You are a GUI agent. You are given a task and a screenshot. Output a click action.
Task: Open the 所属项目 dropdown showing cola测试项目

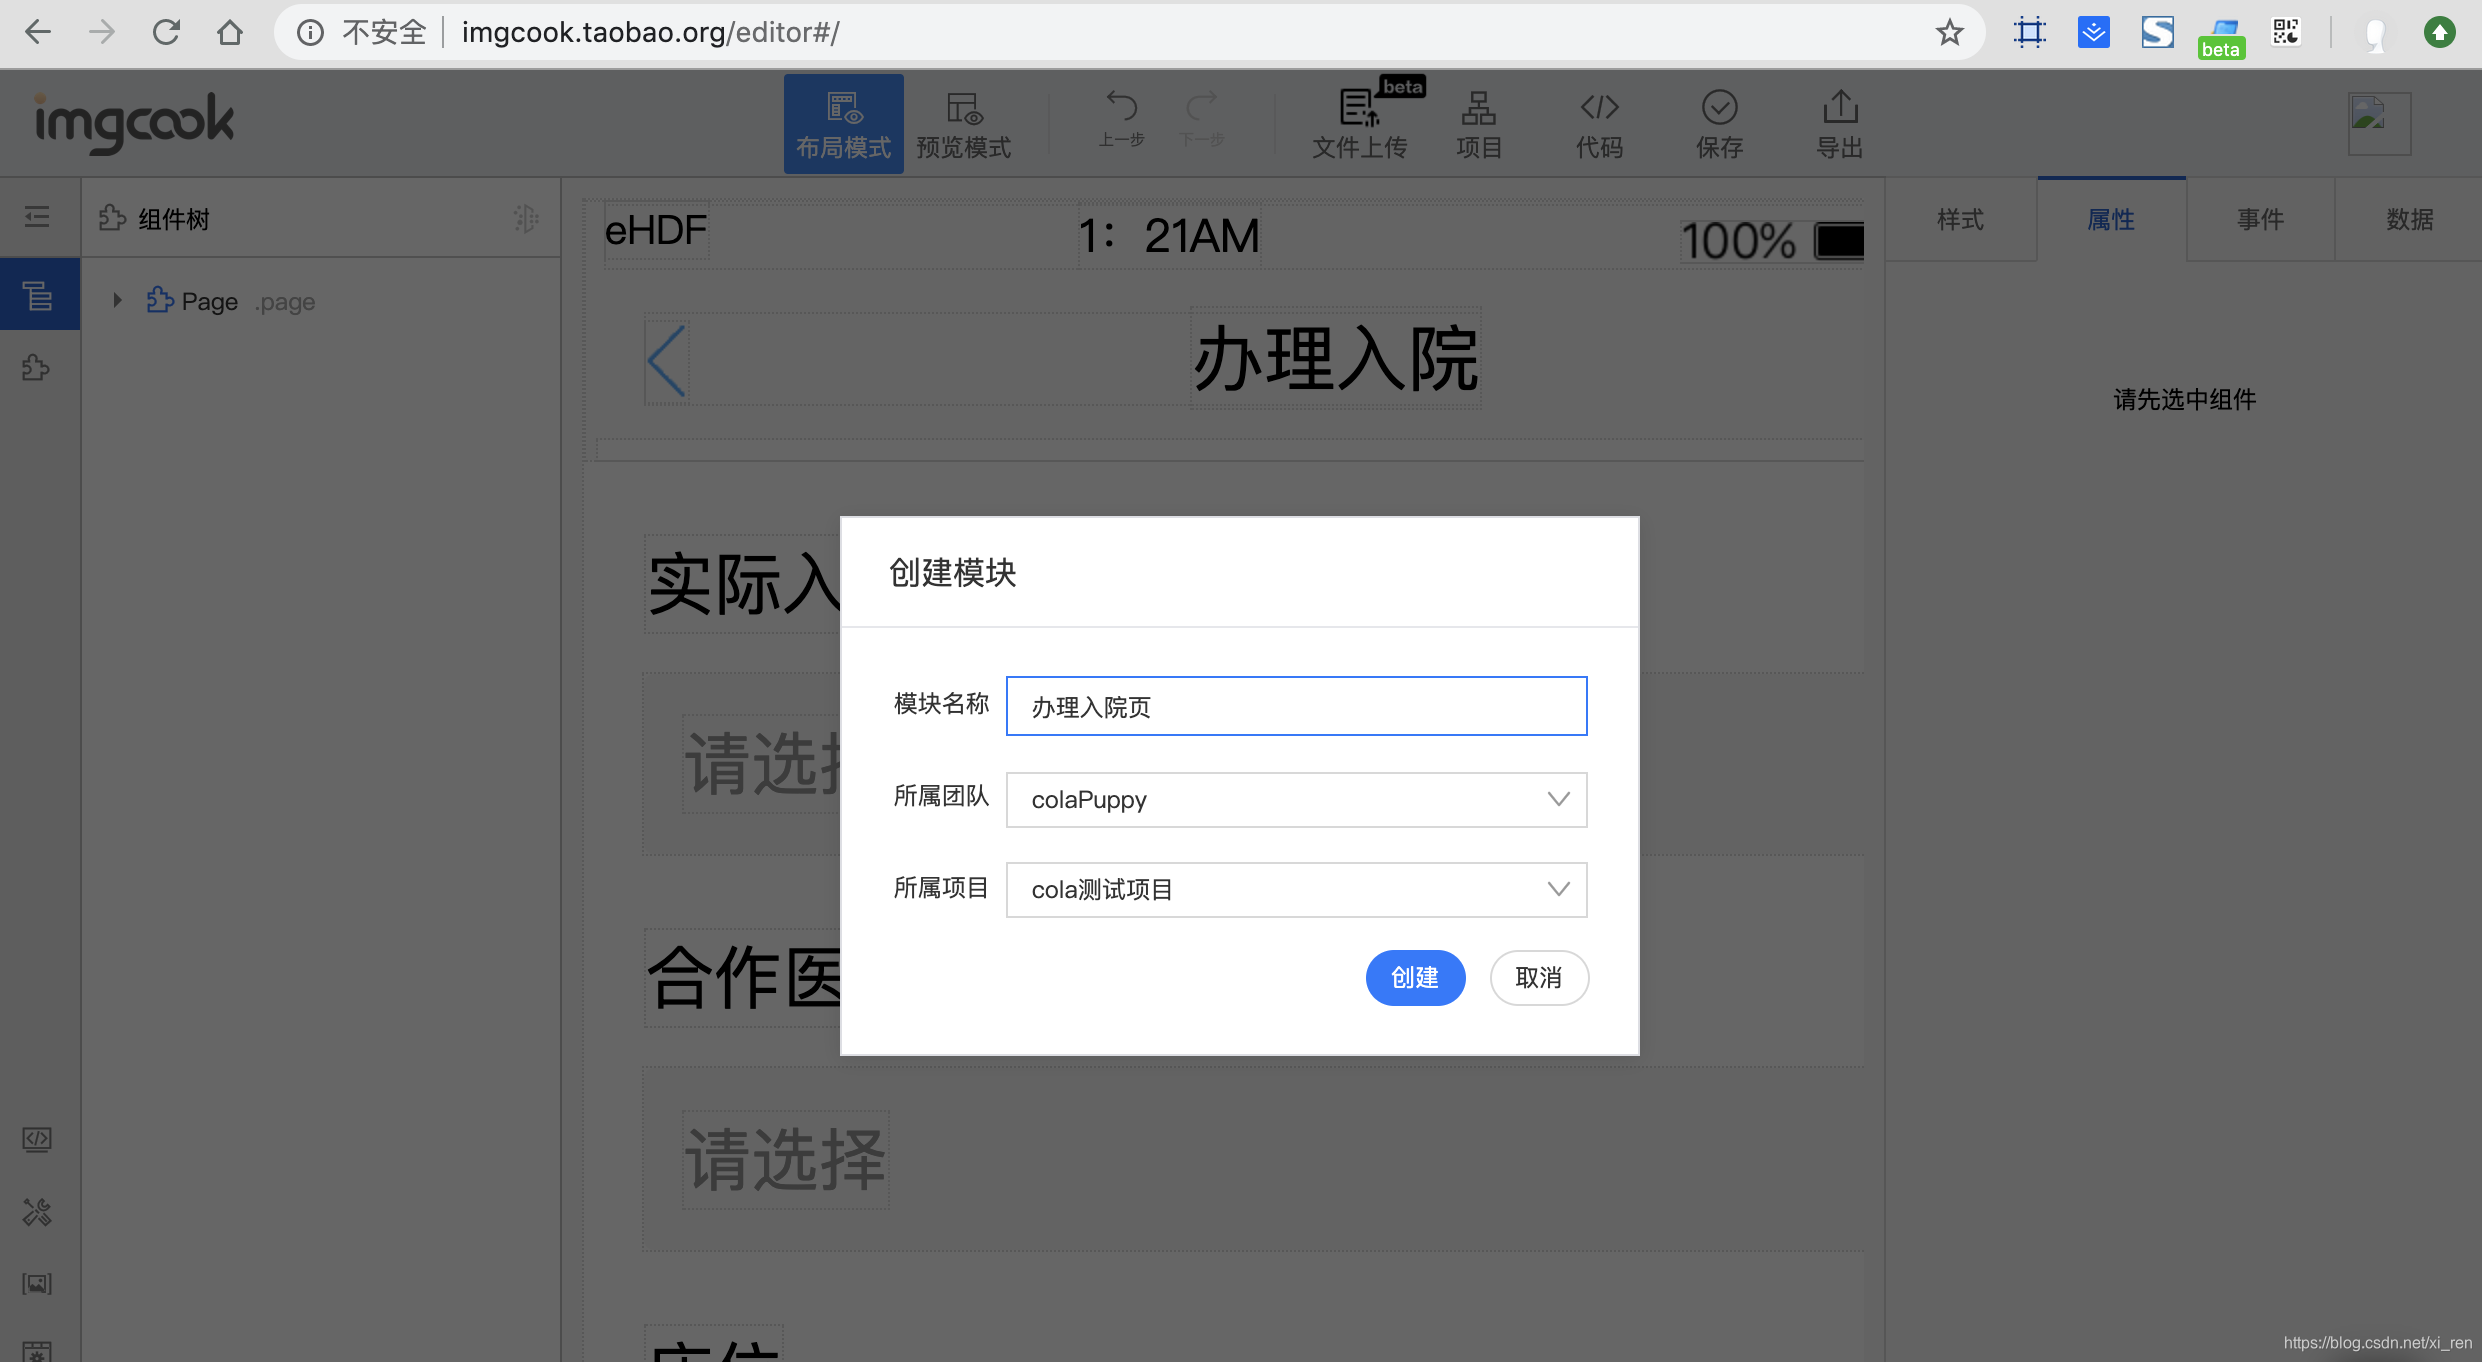click(1296, 889)
